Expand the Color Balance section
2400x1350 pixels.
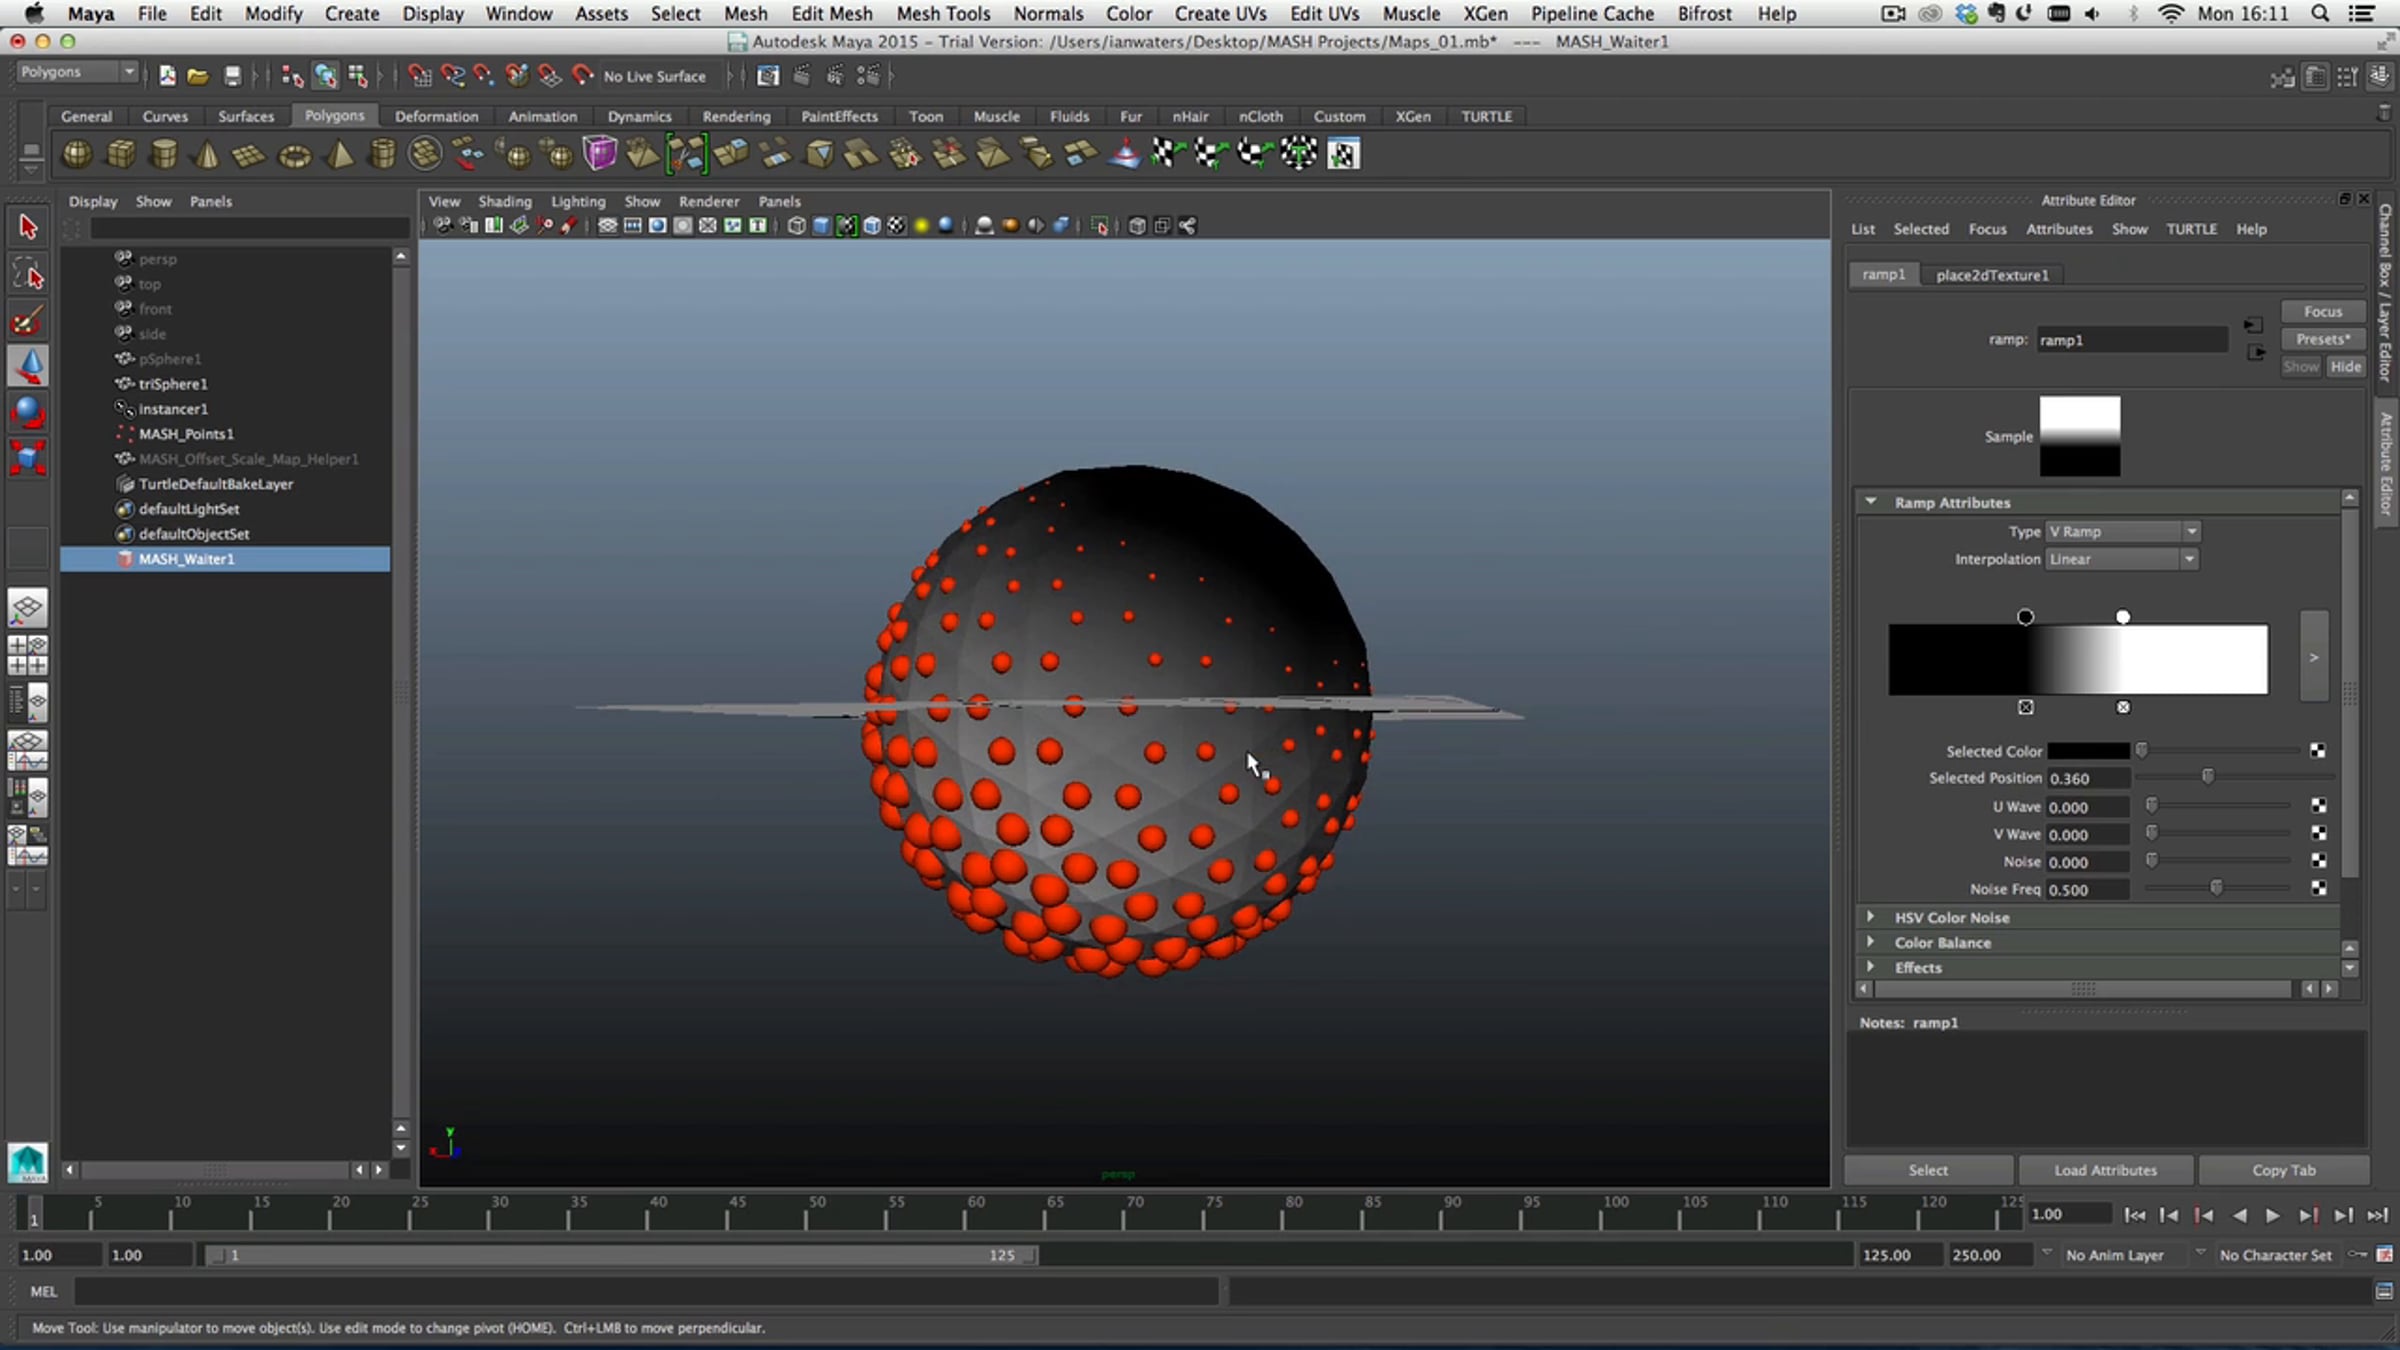pos(1870,941)
